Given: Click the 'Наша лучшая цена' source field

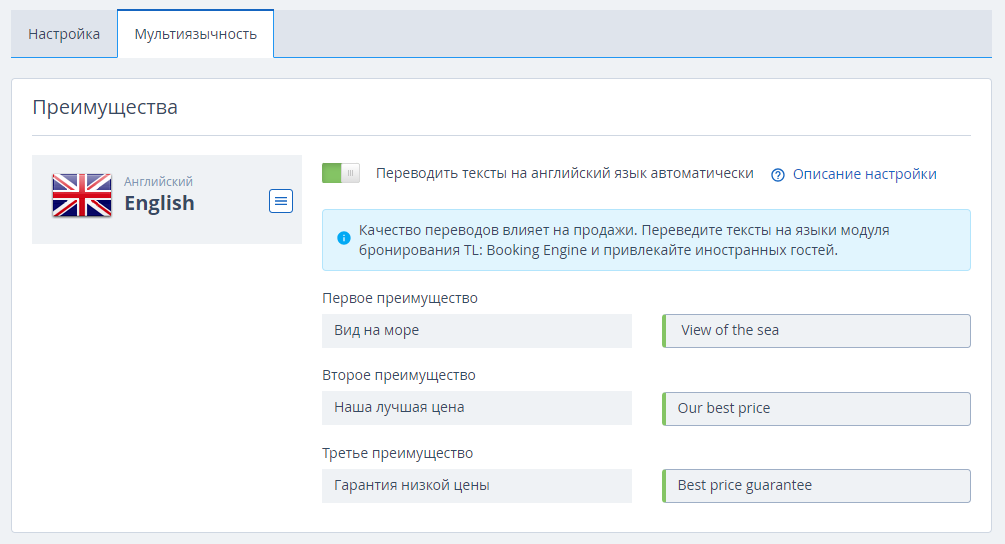Looking at the screenshot, I should tap(477, 408).
